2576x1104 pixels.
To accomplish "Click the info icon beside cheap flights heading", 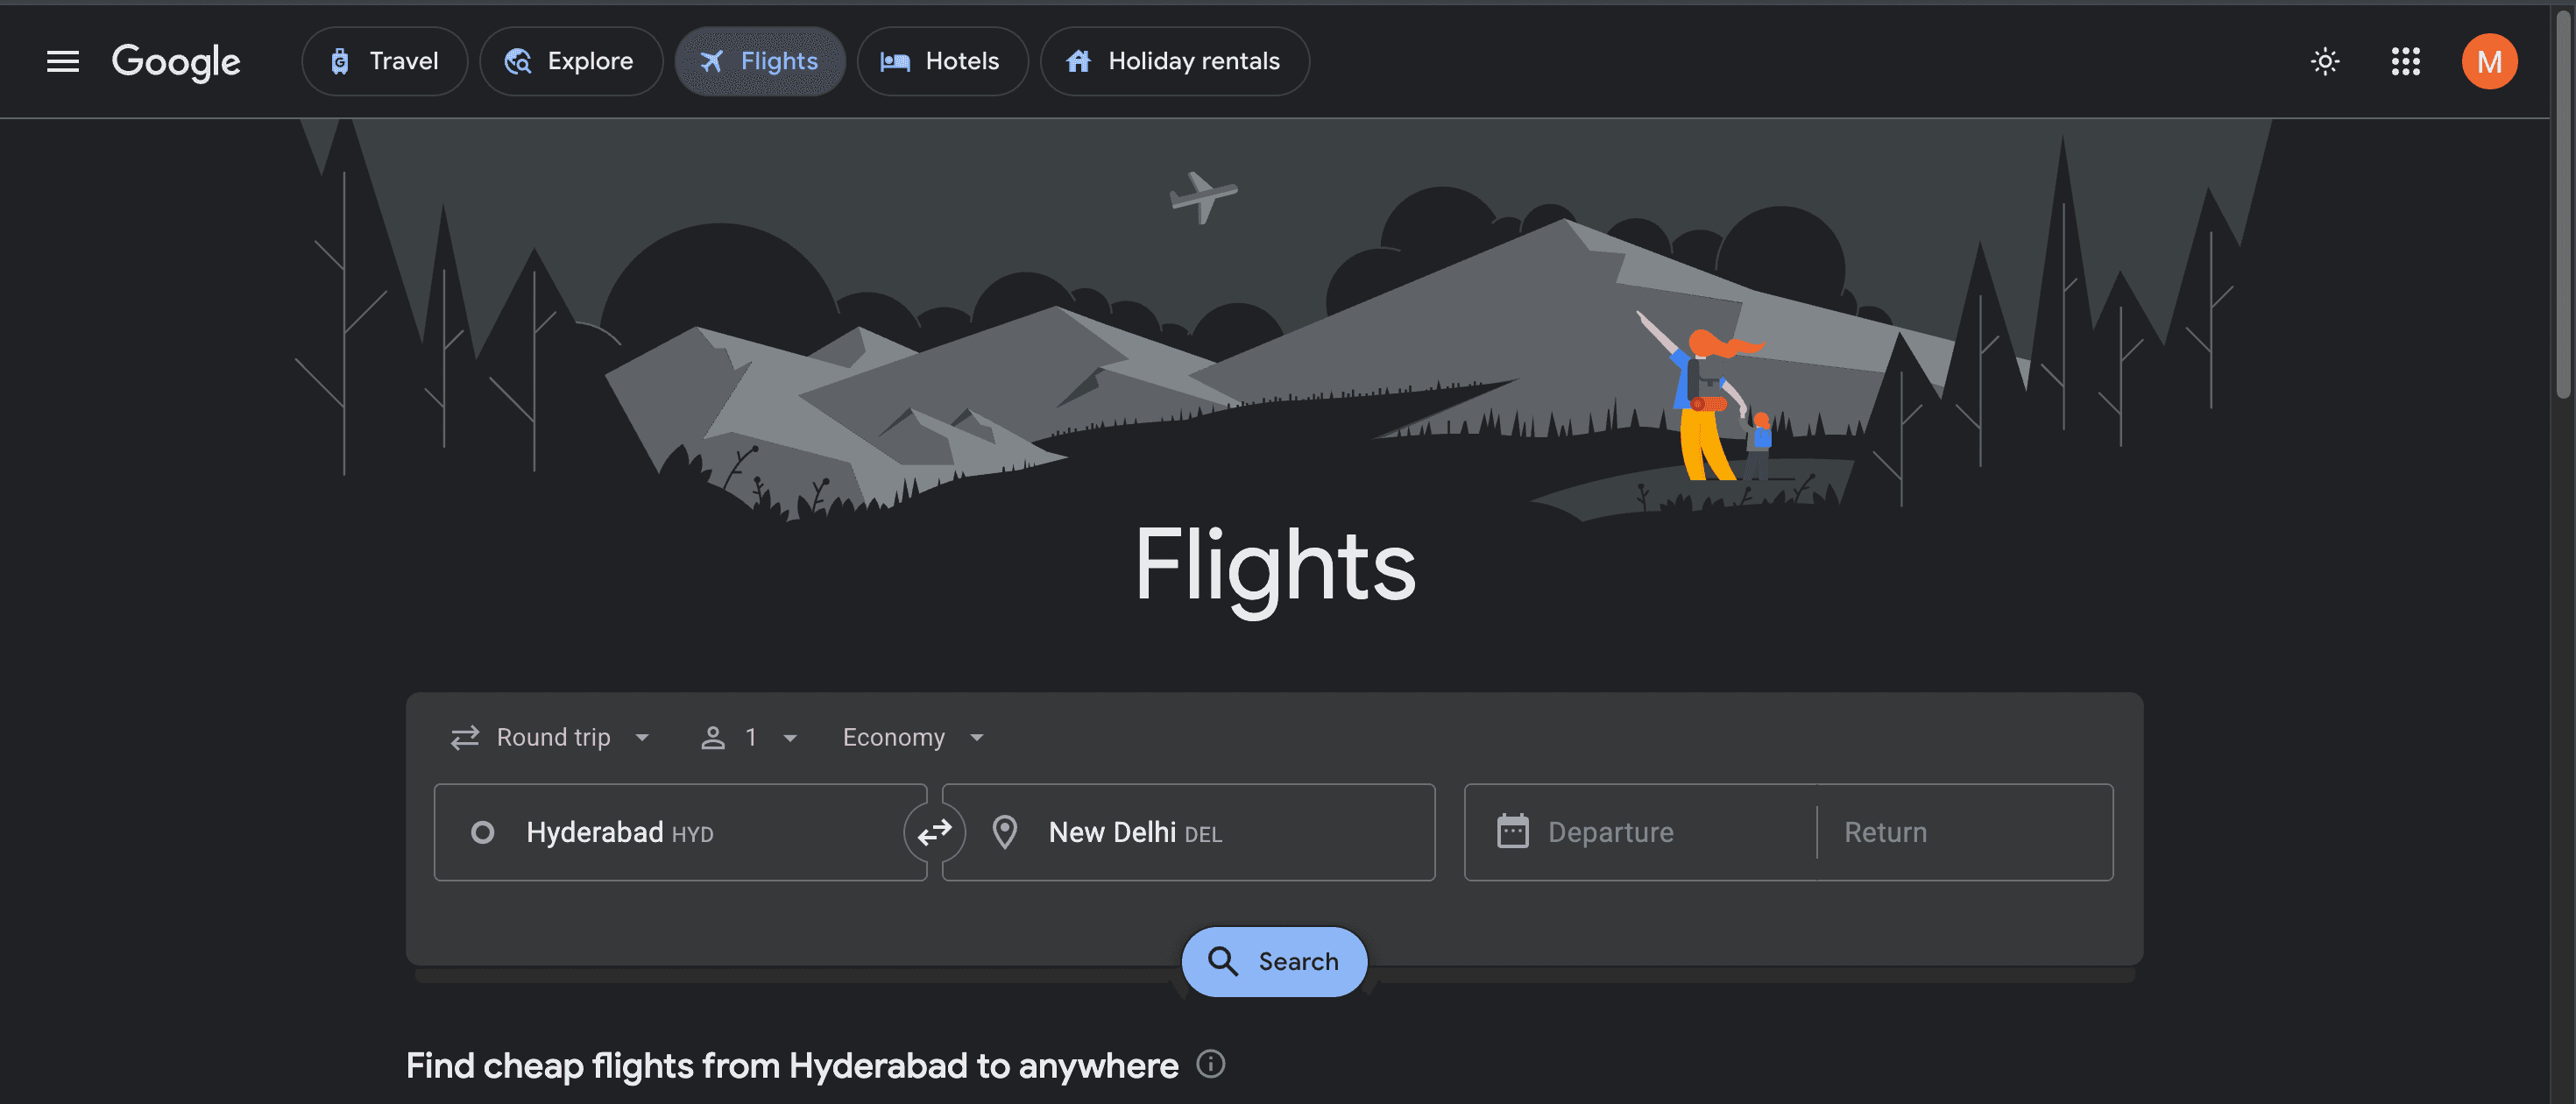I will (x=1210, y=1064).
